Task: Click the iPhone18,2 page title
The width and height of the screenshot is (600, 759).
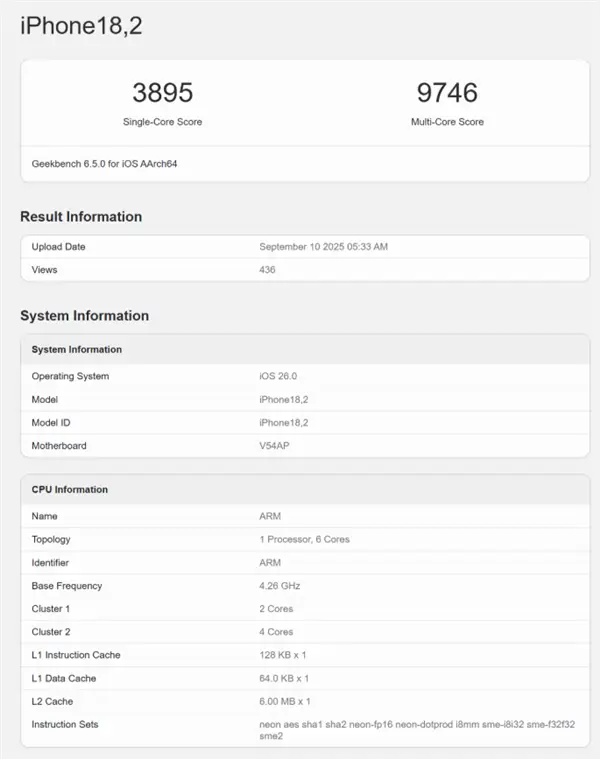Action: point(81,26)
